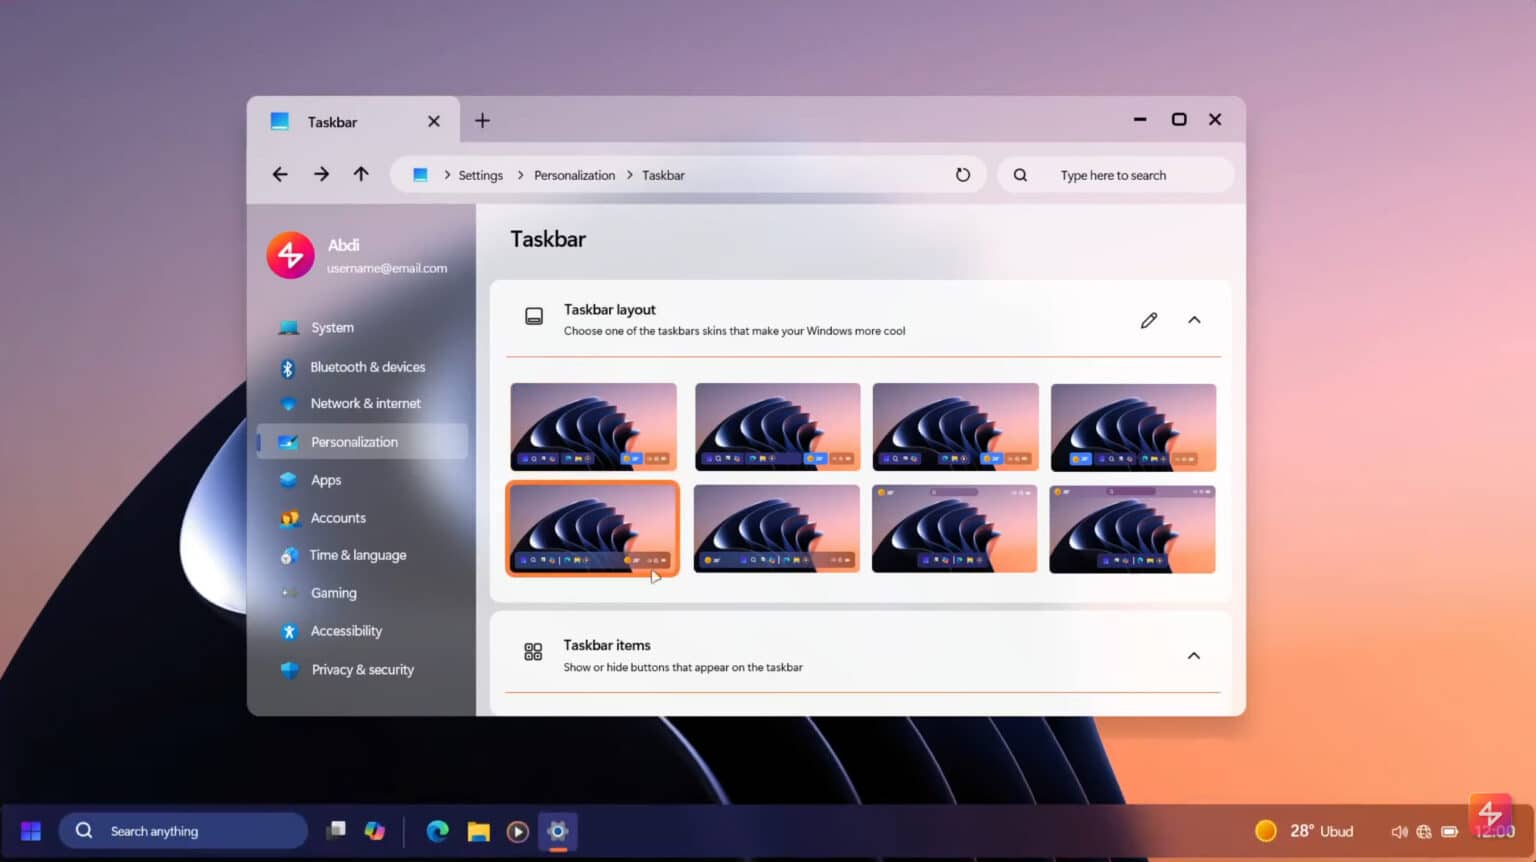Select Accessibility in the sidebar

click(x=346, y=631)
